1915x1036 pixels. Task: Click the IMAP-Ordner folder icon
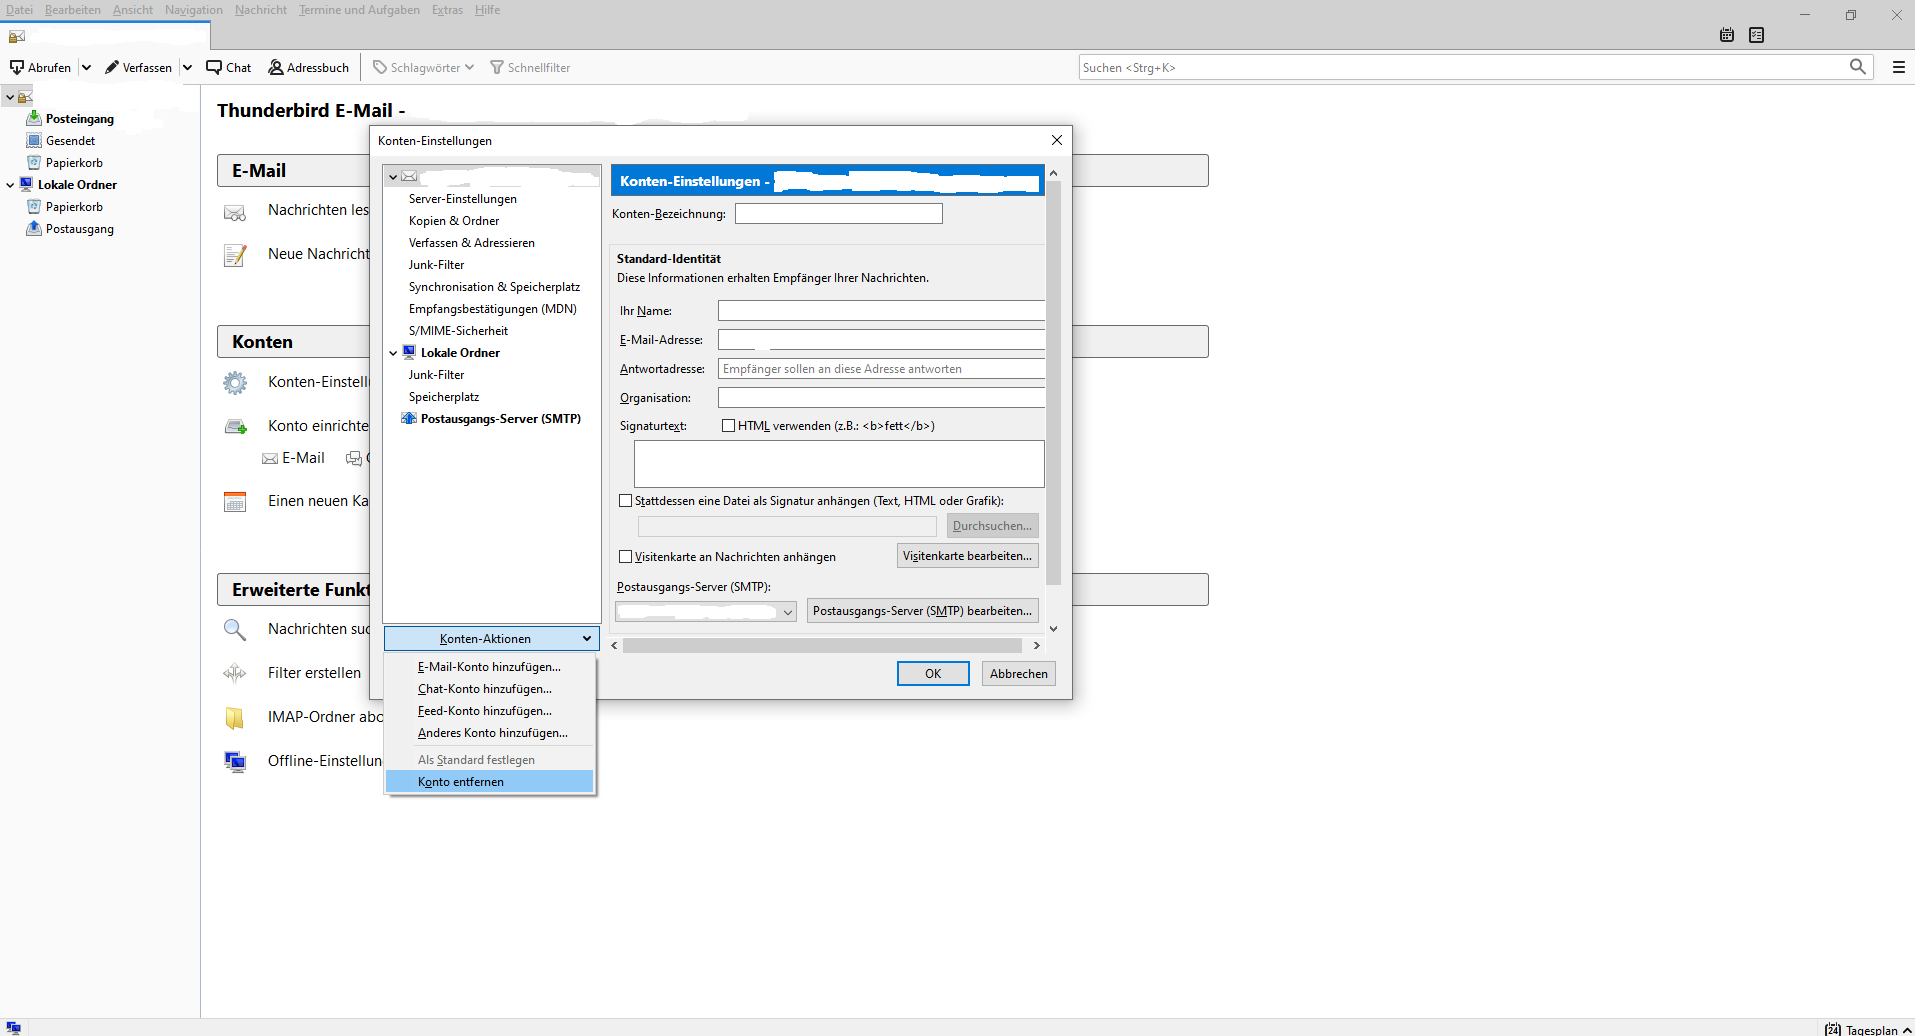[x=235, y=717]
